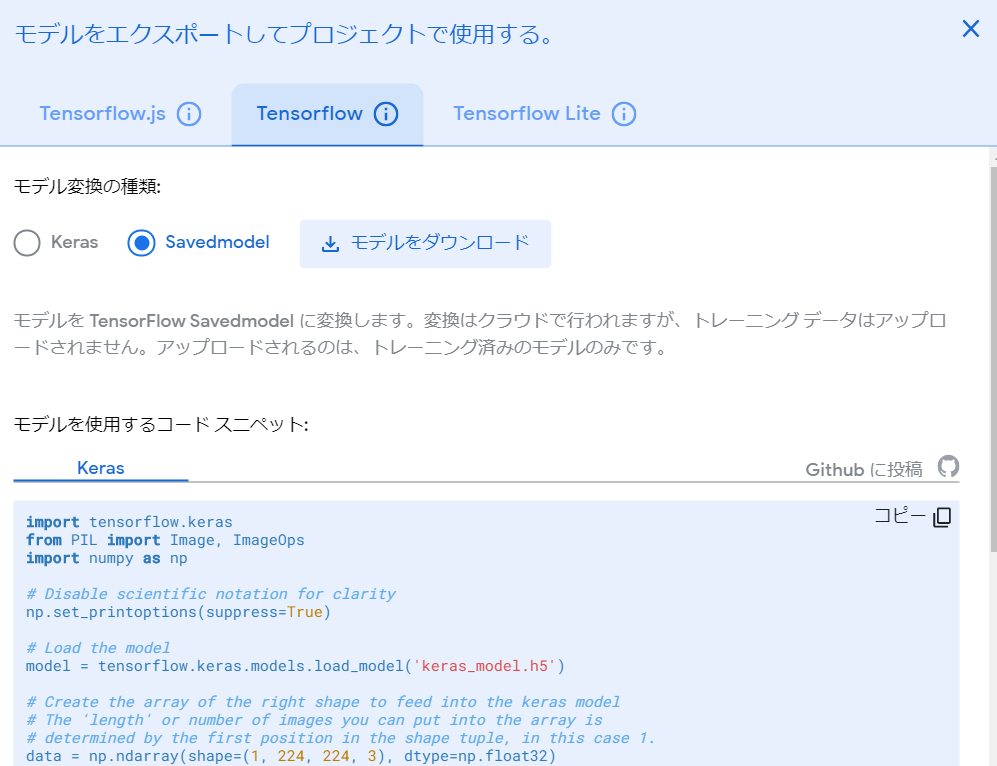Open the info icon beside Tensorflow tab
997x766 pixels.
pyautogui.click(x=385, y=113)
